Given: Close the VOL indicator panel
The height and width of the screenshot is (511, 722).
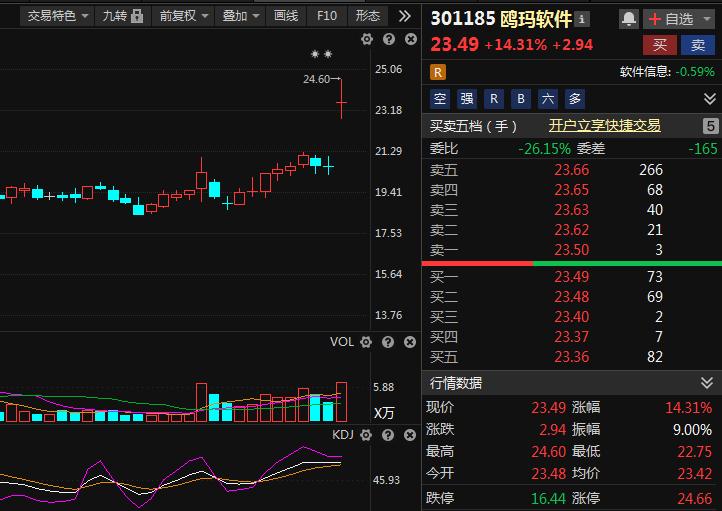Looking at the screenshot, I should click(x=410, y=342).
